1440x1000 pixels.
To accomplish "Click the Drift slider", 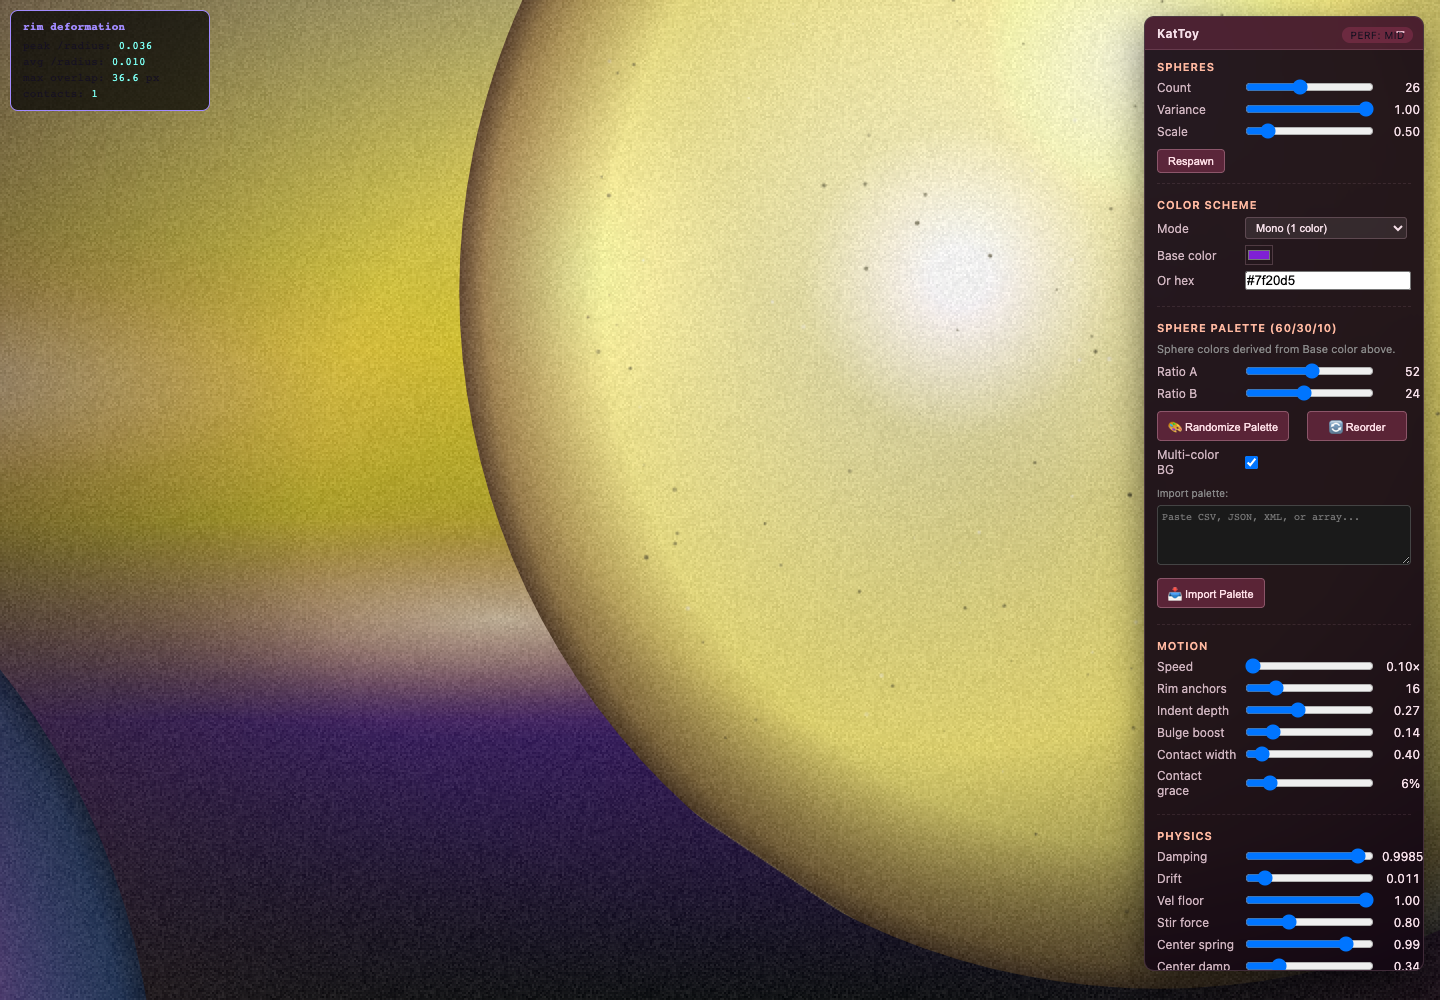I will [1309, 878].
